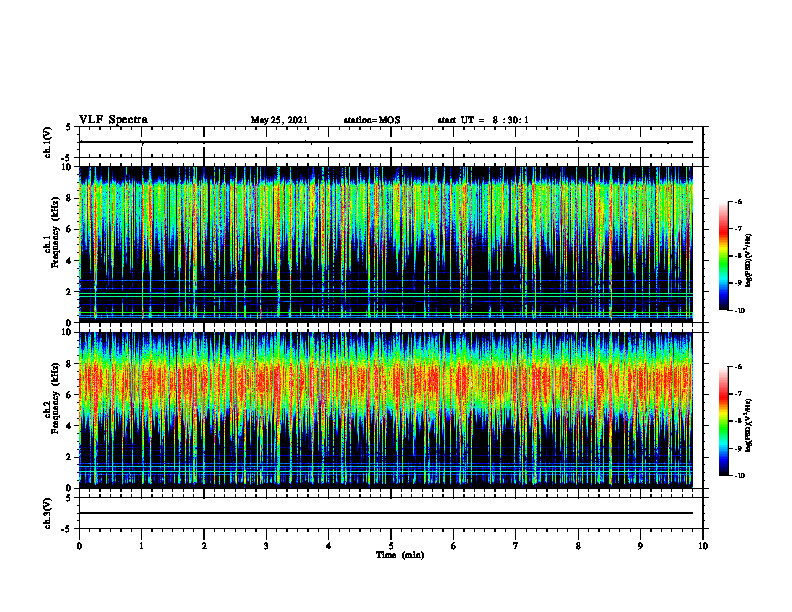Viewport: 792px width, 612px height.
Task: Click the ch.3 waveform trace panel
Action: [x=391, y=513]
